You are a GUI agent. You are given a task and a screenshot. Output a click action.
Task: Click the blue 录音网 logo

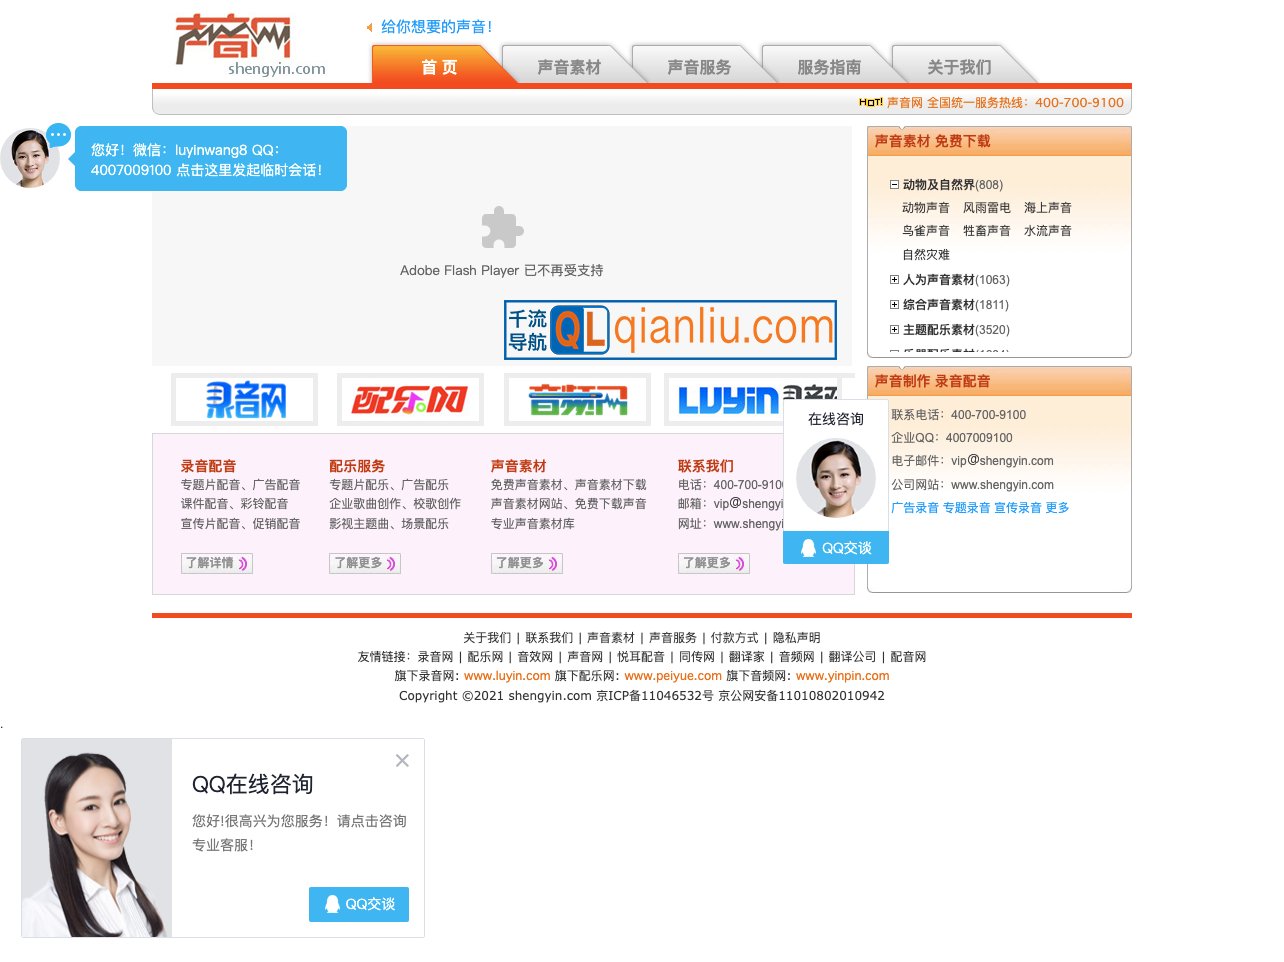[x=245, y=400]
